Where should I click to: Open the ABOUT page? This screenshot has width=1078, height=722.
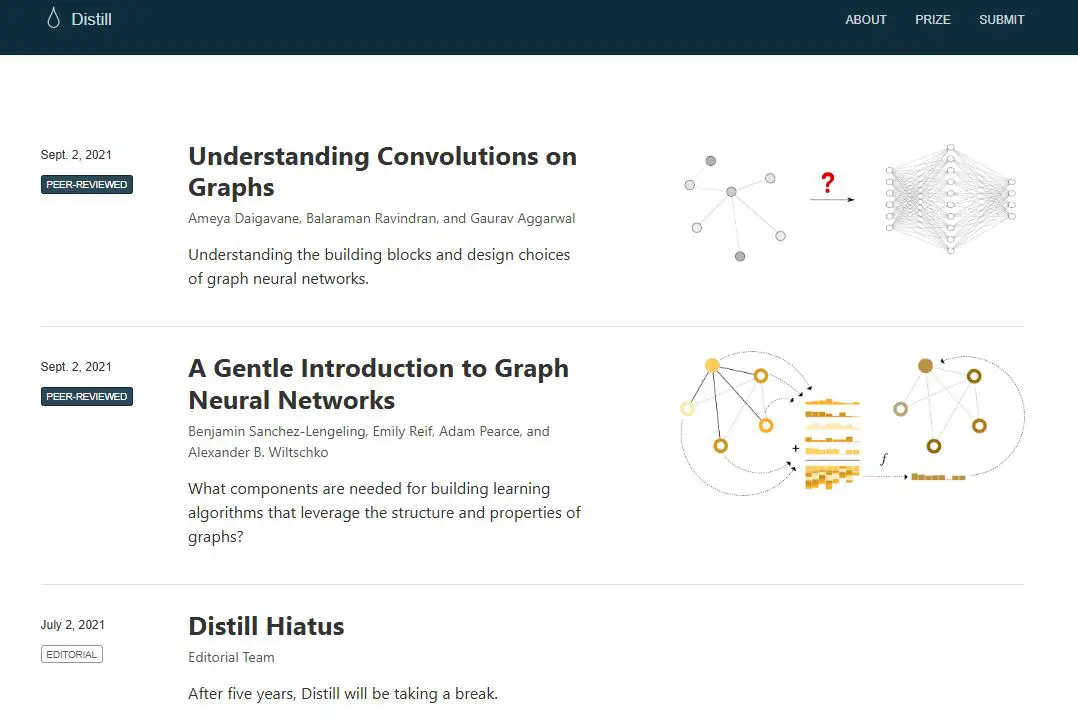pos(866,19)
